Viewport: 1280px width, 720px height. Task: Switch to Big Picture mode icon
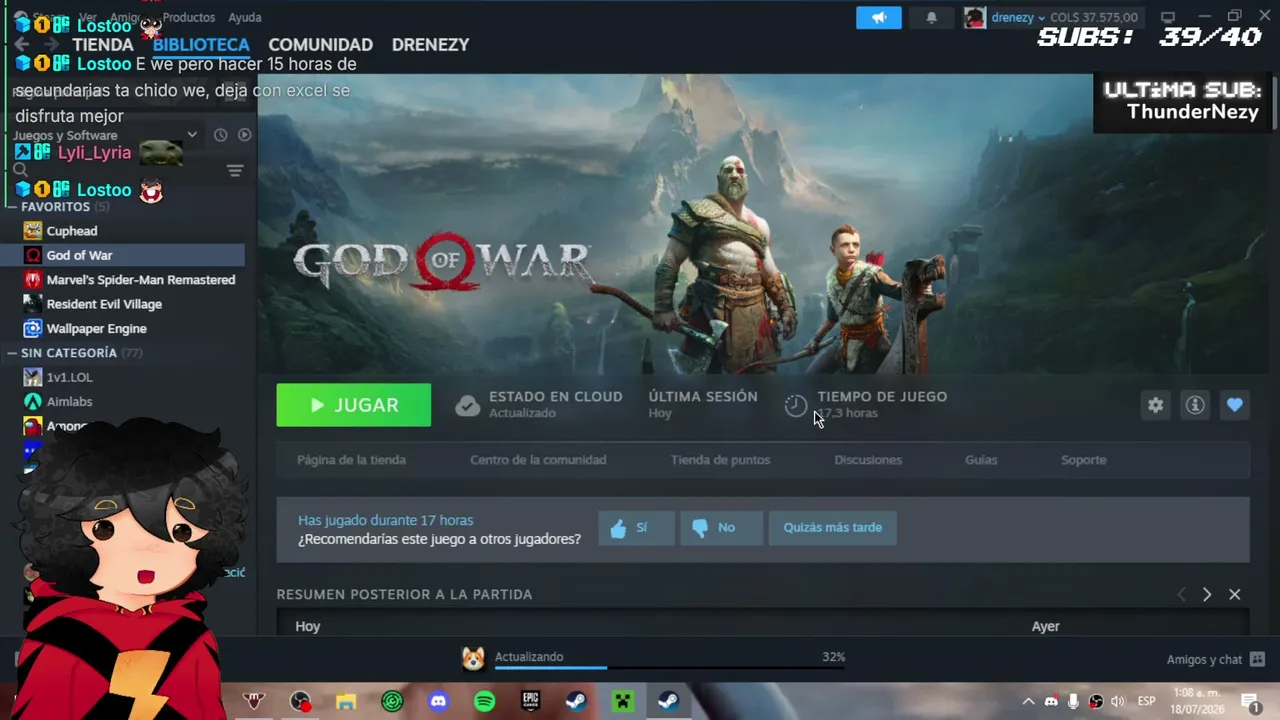(x=1167, y=17)
